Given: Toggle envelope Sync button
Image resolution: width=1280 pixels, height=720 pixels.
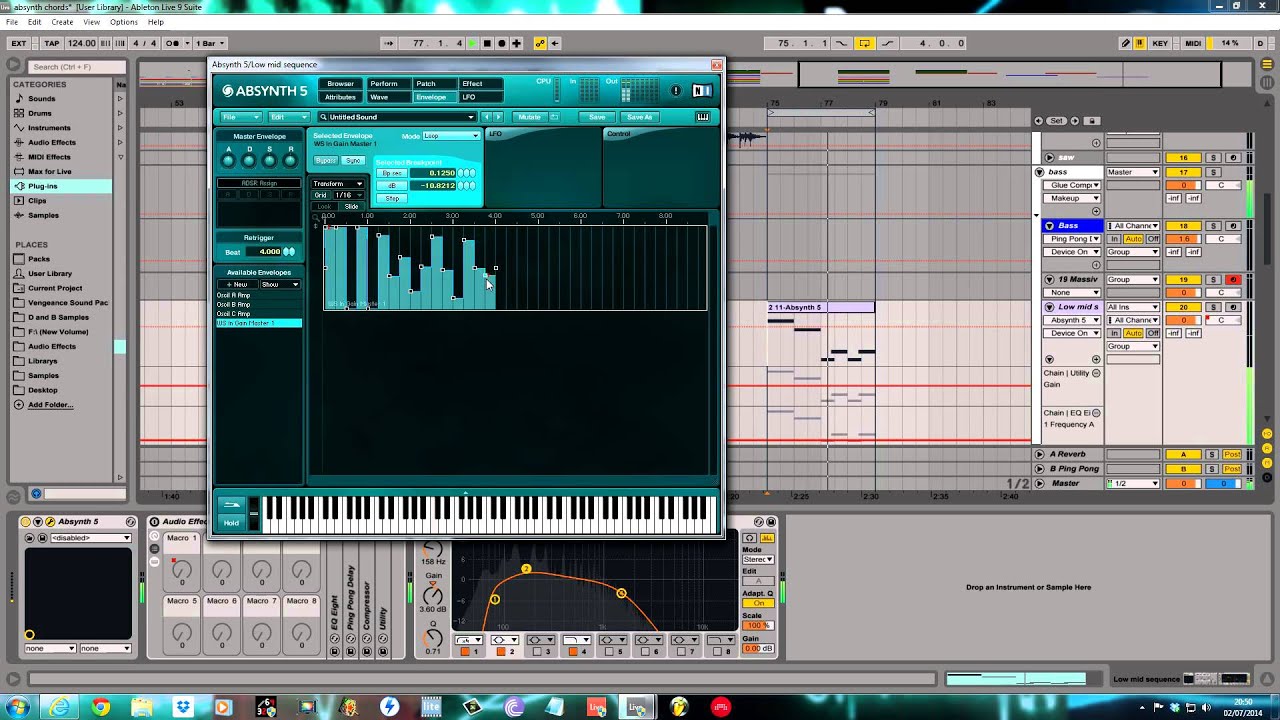Looking at the screenshot, I should point(353,161).
